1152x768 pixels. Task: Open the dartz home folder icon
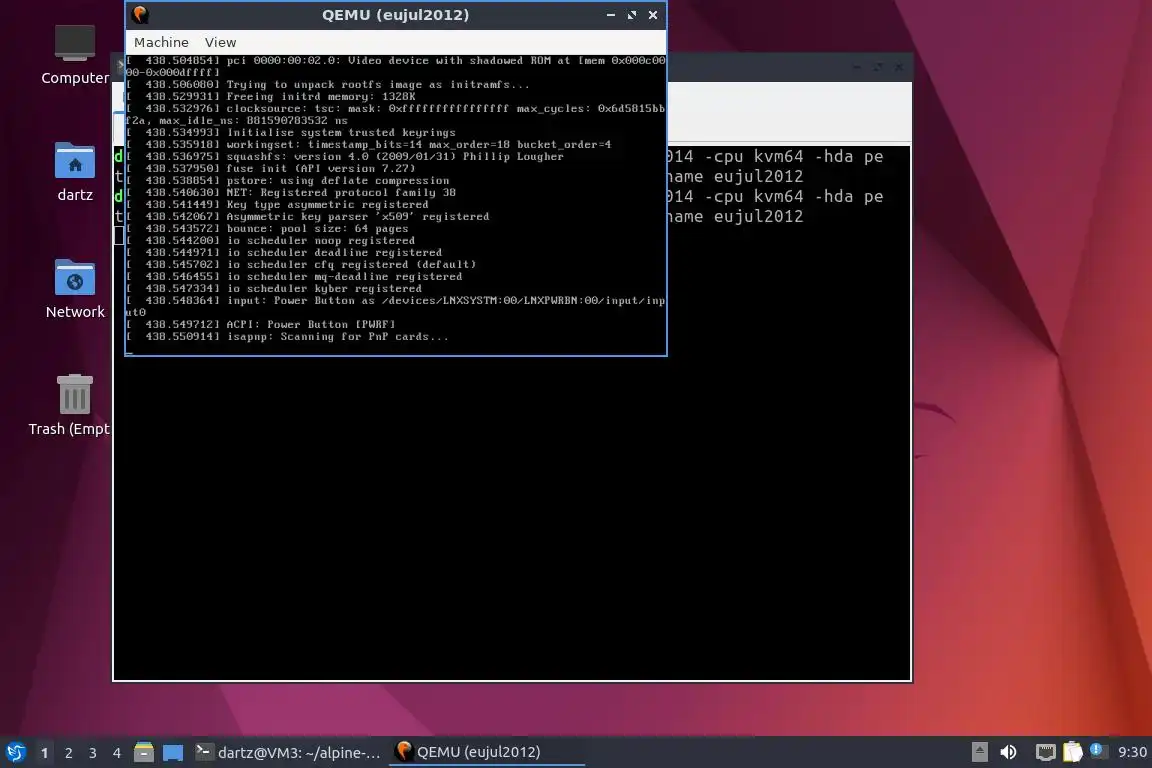point(75,173)
